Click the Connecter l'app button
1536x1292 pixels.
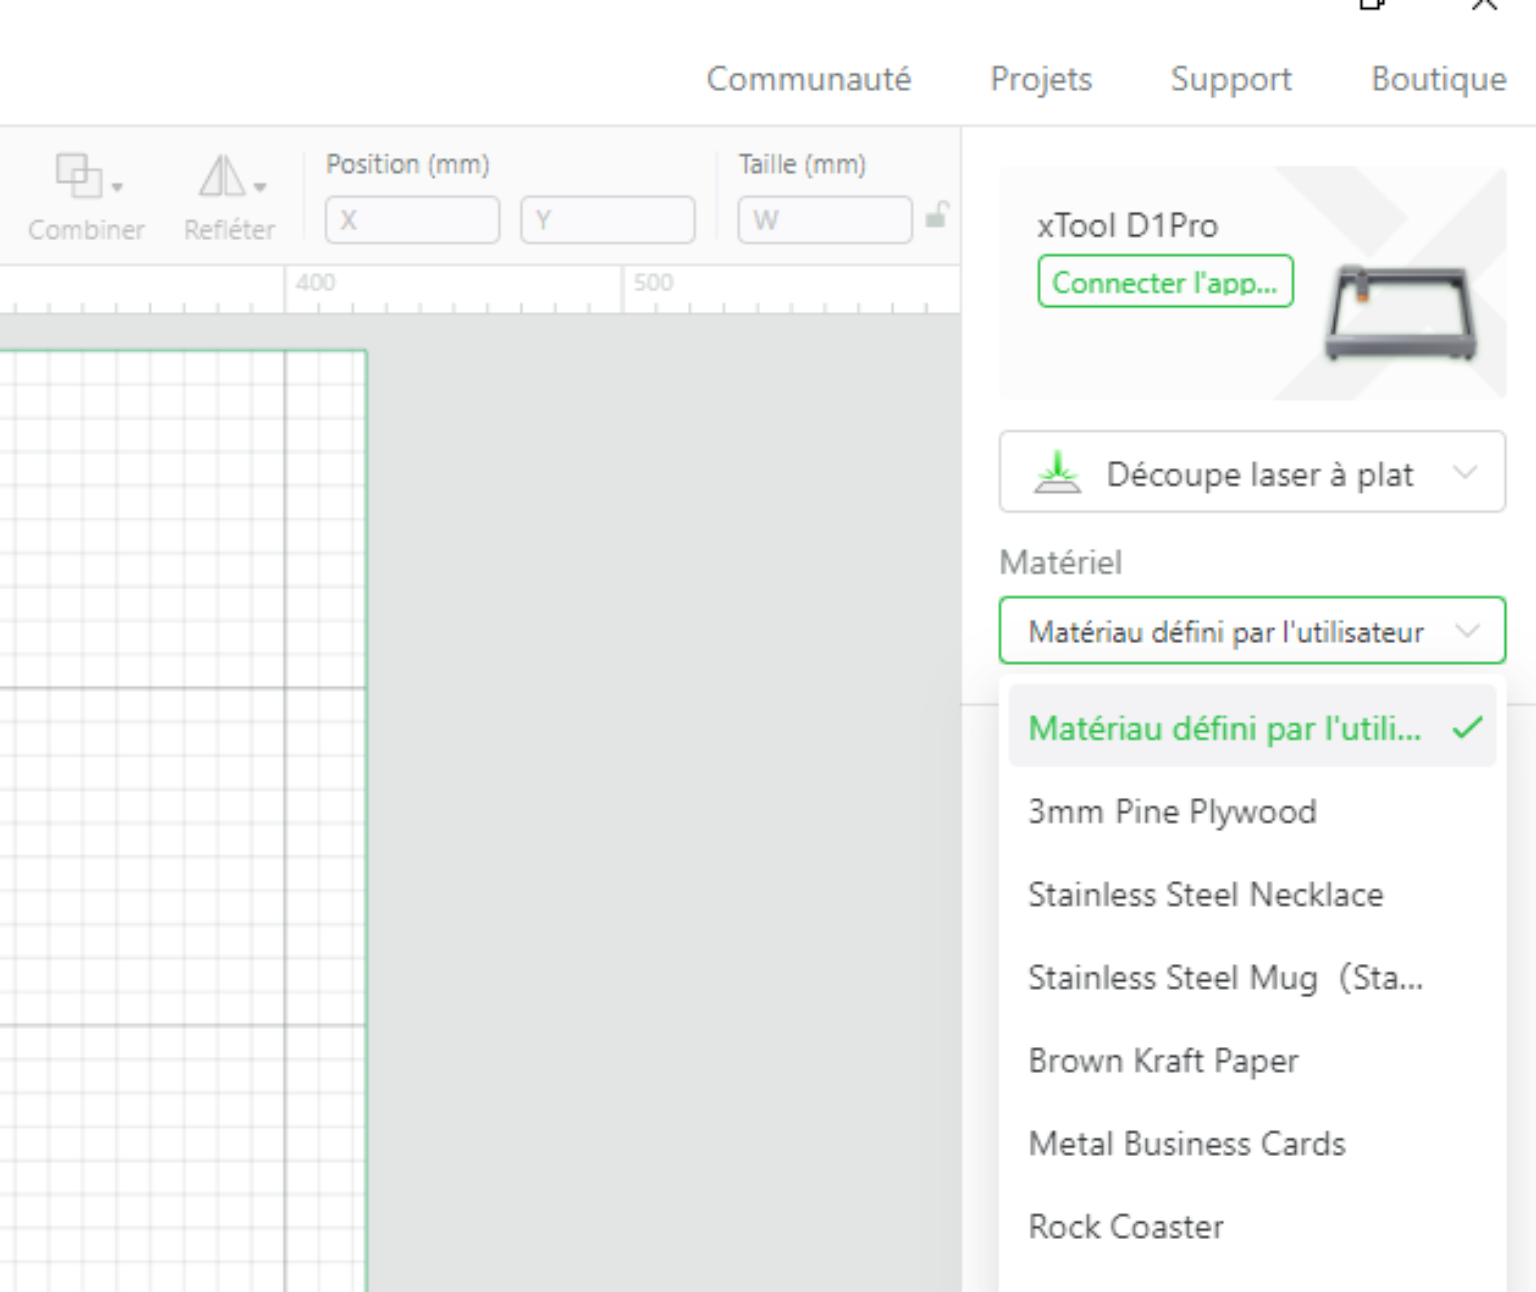click(x=1164, y=281)
